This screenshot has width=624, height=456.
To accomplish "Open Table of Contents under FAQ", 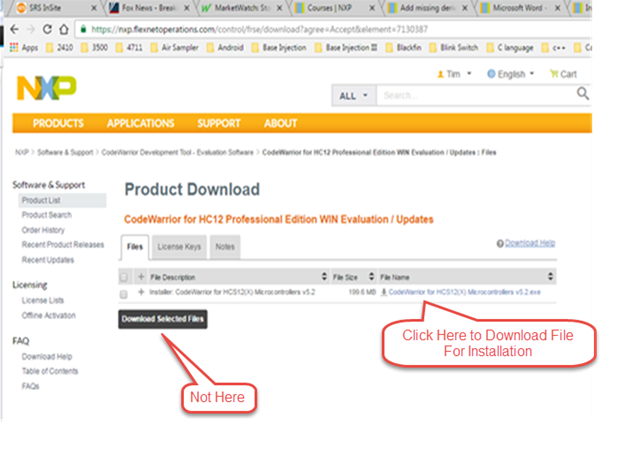I will (x=50, y=371).
